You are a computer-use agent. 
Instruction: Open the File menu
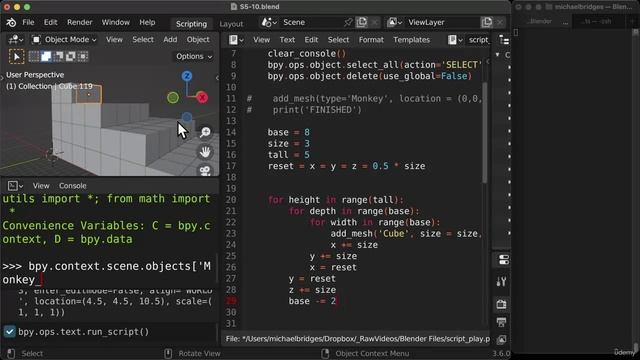pyautogui.click(x=28, y=22)
